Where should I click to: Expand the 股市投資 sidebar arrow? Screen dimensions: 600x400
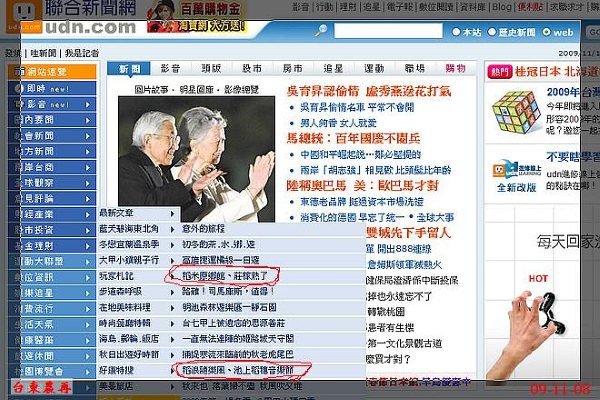pos(88,230)
